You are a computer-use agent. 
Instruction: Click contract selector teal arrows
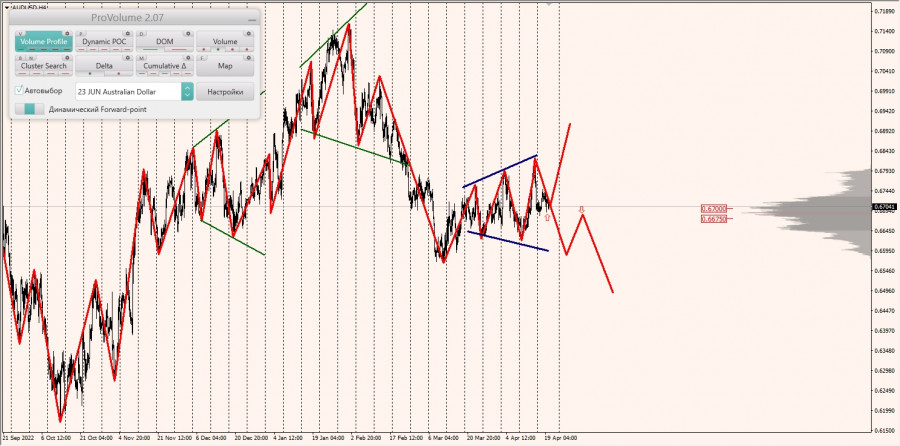187,92
